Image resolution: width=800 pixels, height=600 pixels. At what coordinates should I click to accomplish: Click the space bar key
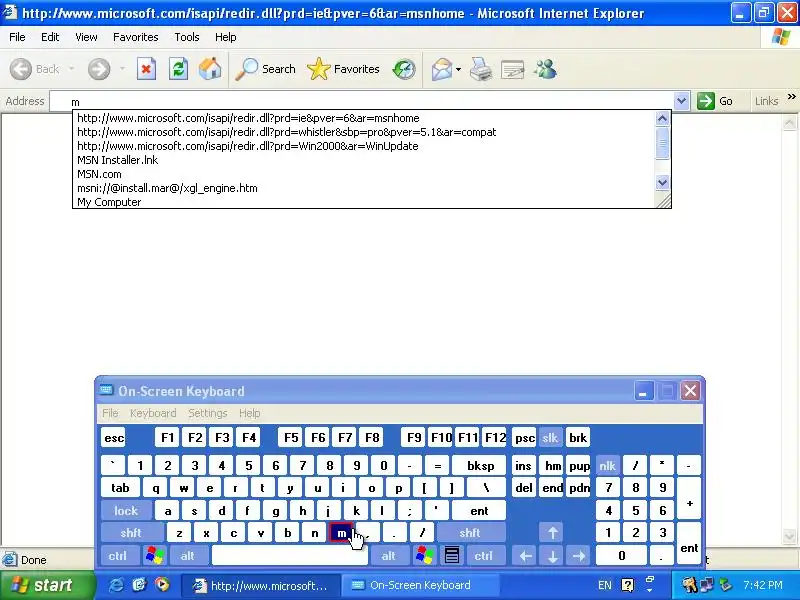pyautogui.click(x=290, y=555)
